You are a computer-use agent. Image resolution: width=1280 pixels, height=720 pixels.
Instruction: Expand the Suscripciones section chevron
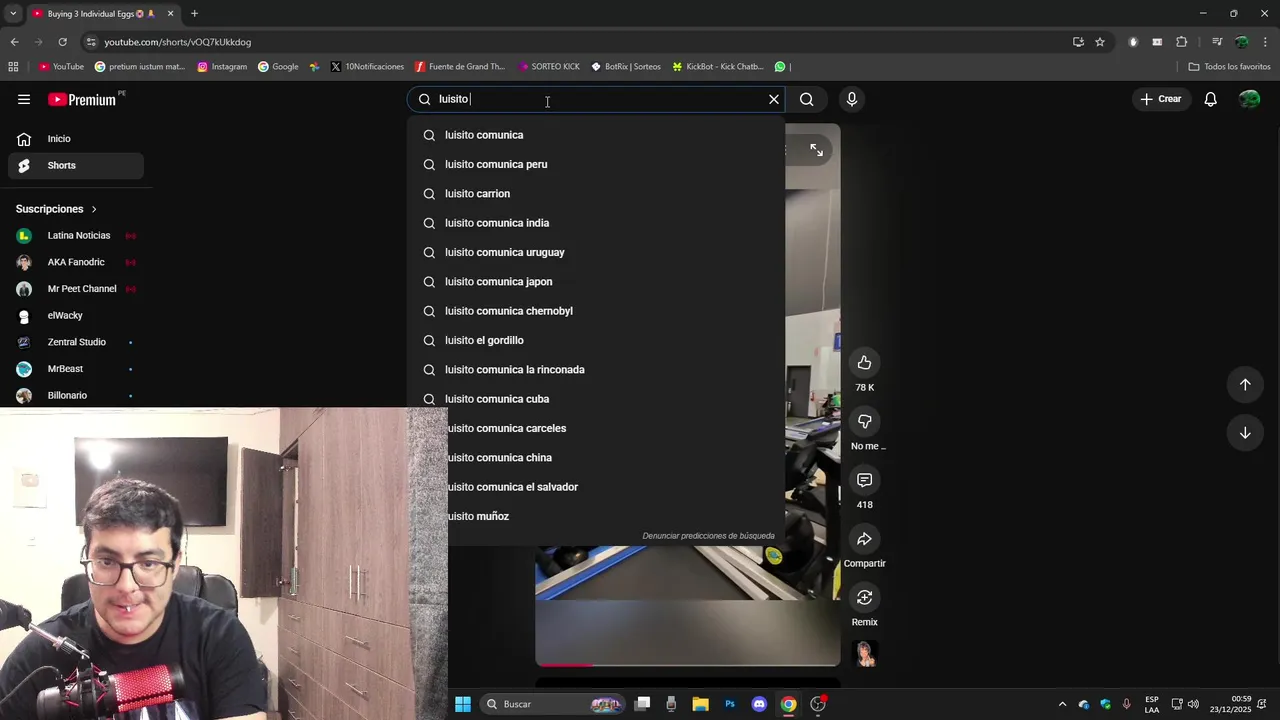click(x=94, y=209)
